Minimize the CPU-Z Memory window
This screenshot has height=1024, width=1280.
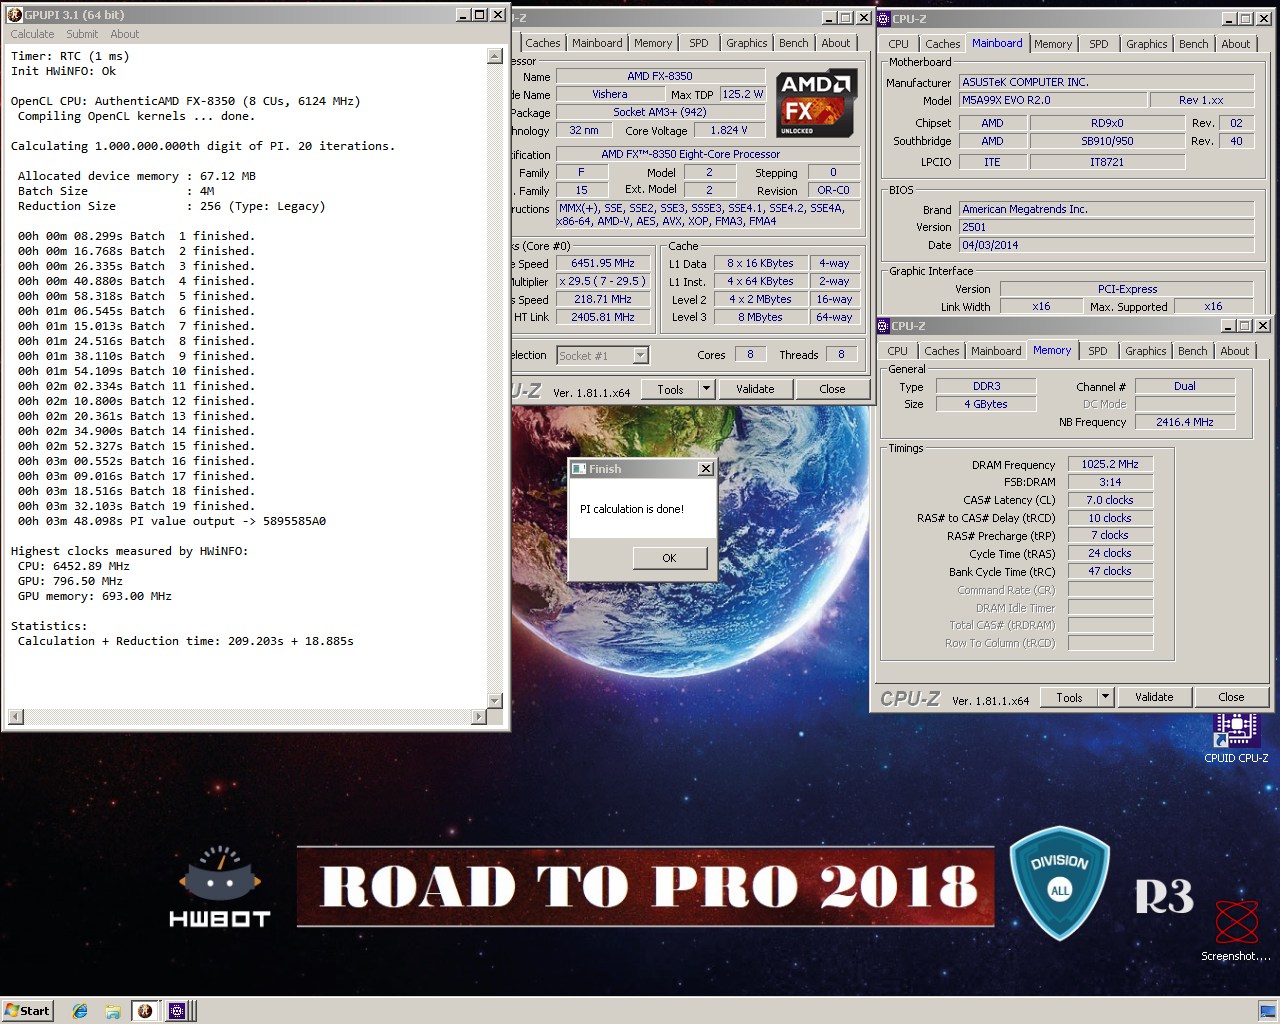pyautogui.click(x=1227, y=326)
